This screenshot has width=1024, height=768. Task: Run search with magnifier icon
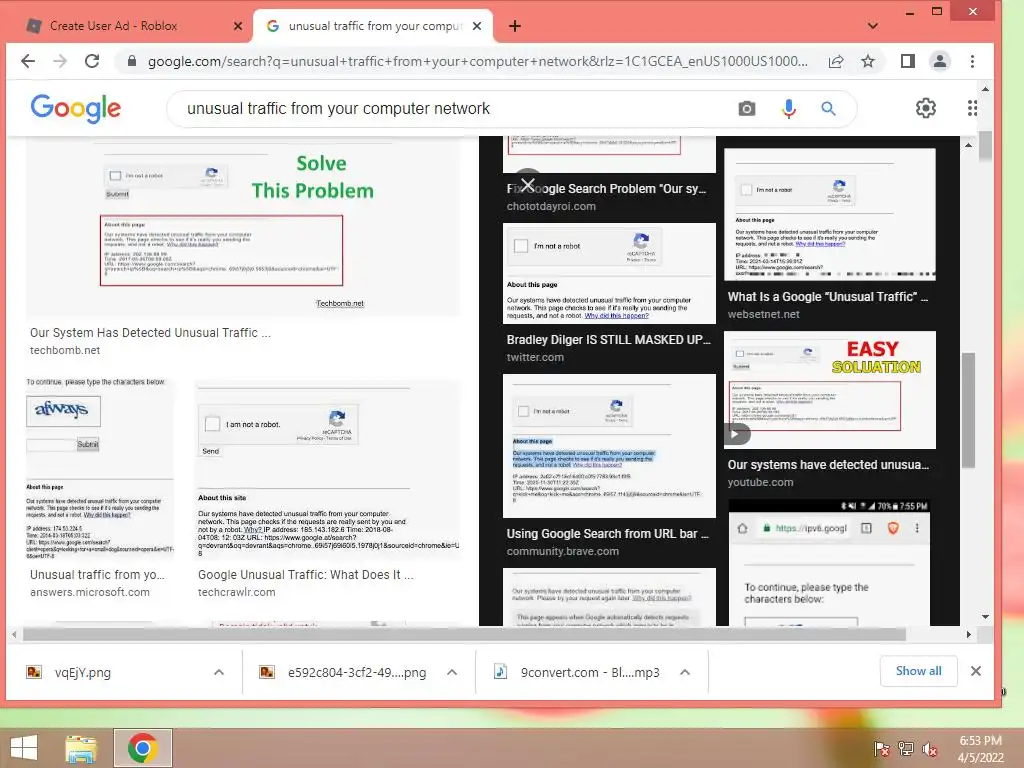click(828, 108)
